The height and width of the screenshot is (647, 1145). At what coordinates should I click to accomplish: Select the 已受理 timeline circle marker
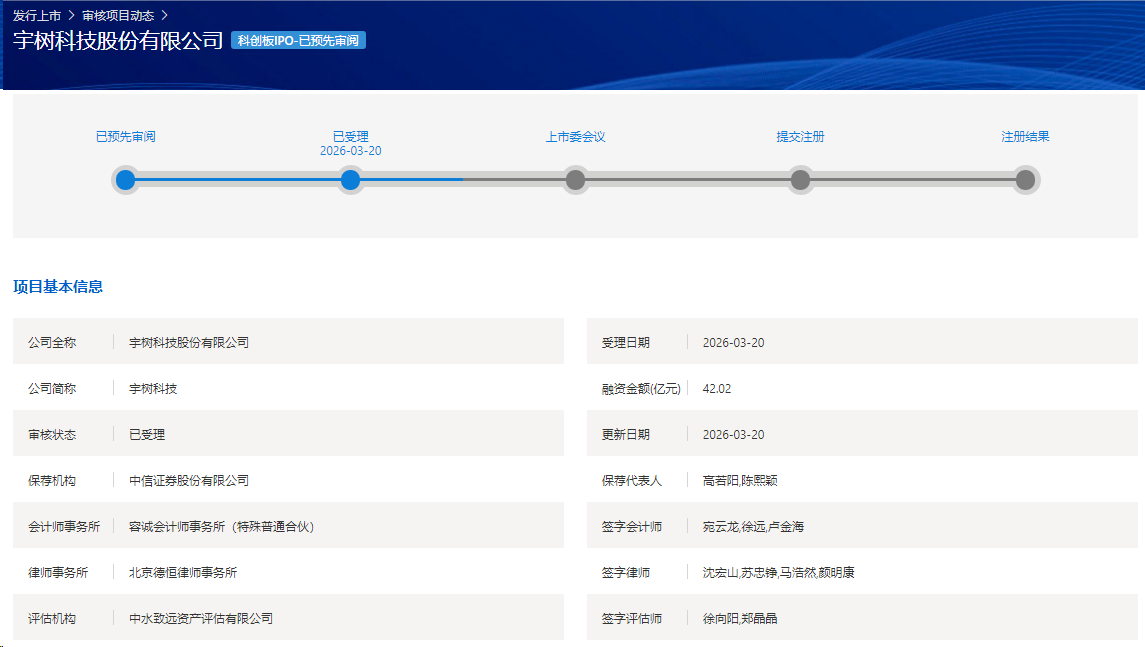[350, 180]
